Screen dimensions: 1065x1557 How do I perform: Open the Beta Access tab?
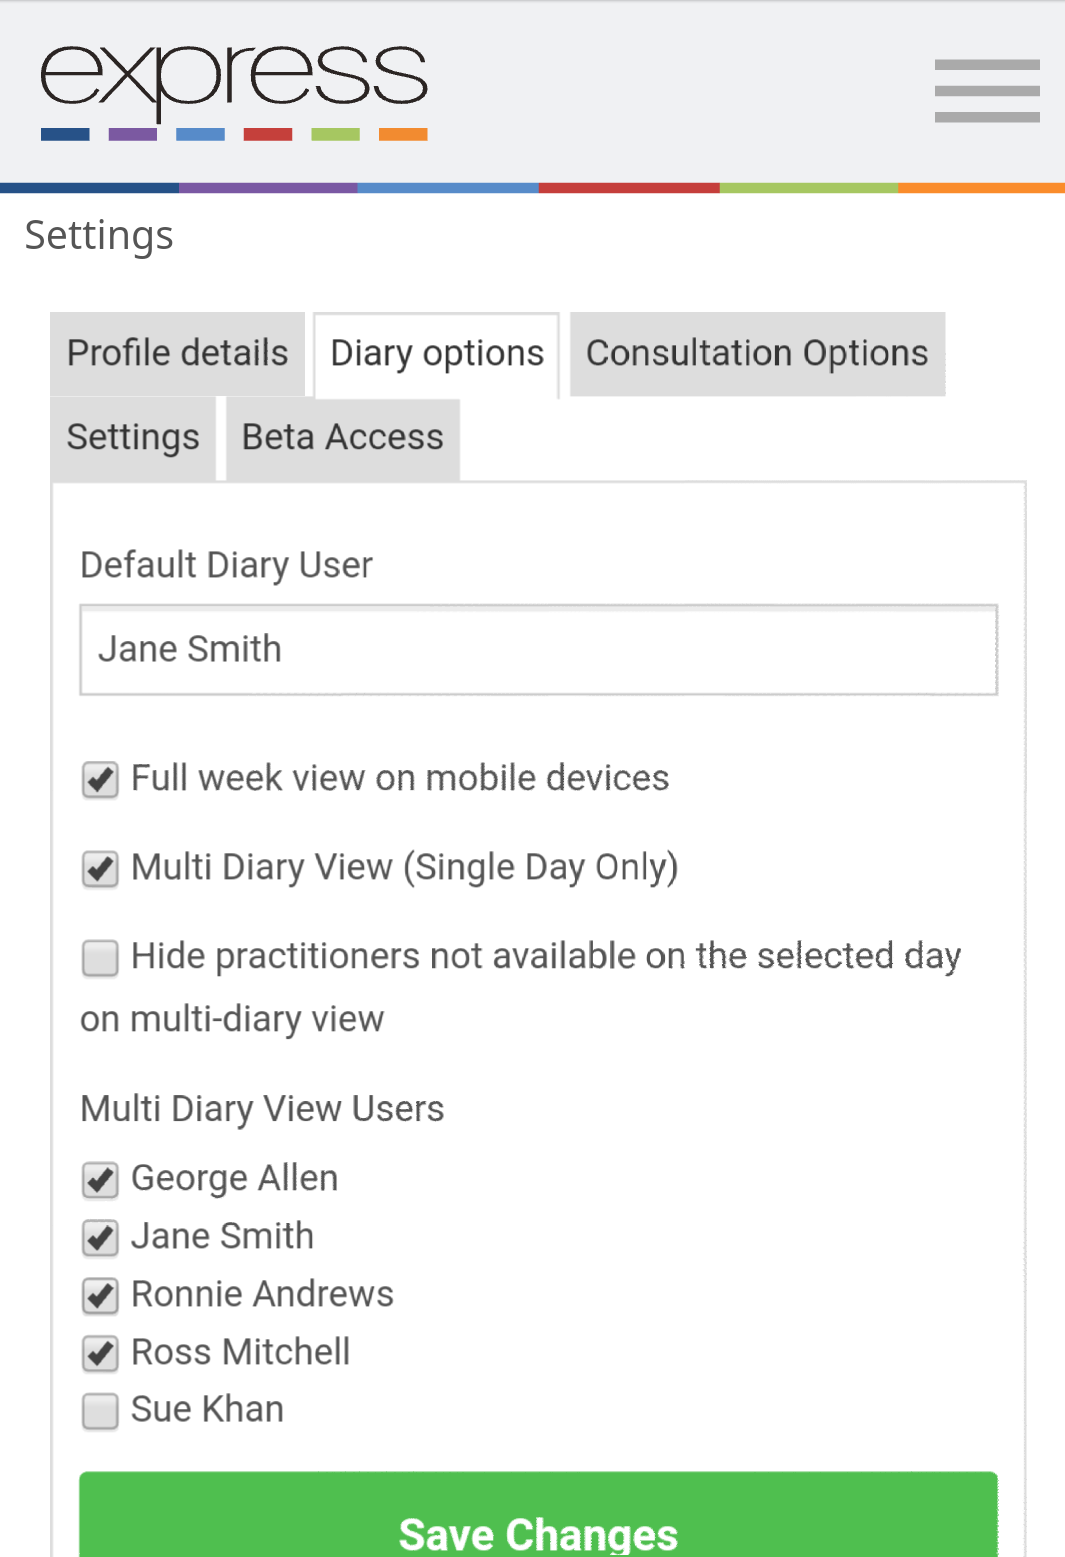click(342, 438)
